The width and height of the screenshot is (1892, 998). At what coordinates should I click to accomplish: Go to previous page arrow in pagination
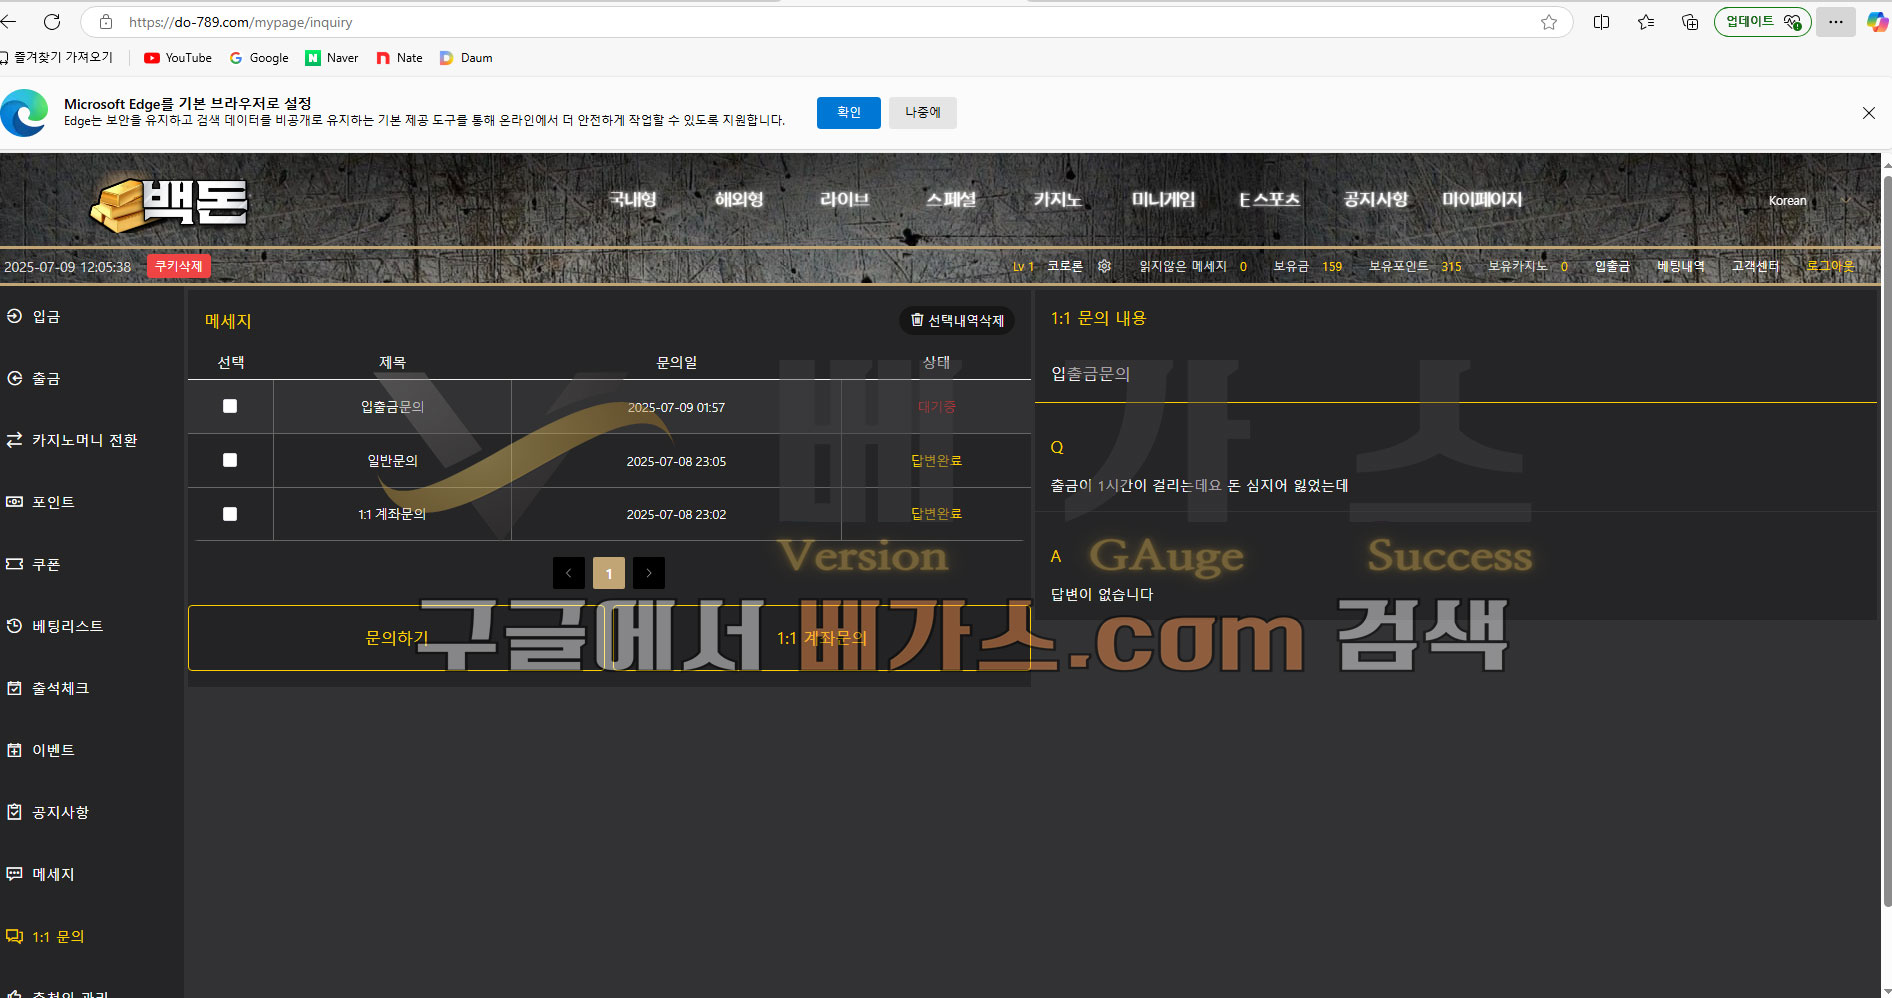(569, 573)
